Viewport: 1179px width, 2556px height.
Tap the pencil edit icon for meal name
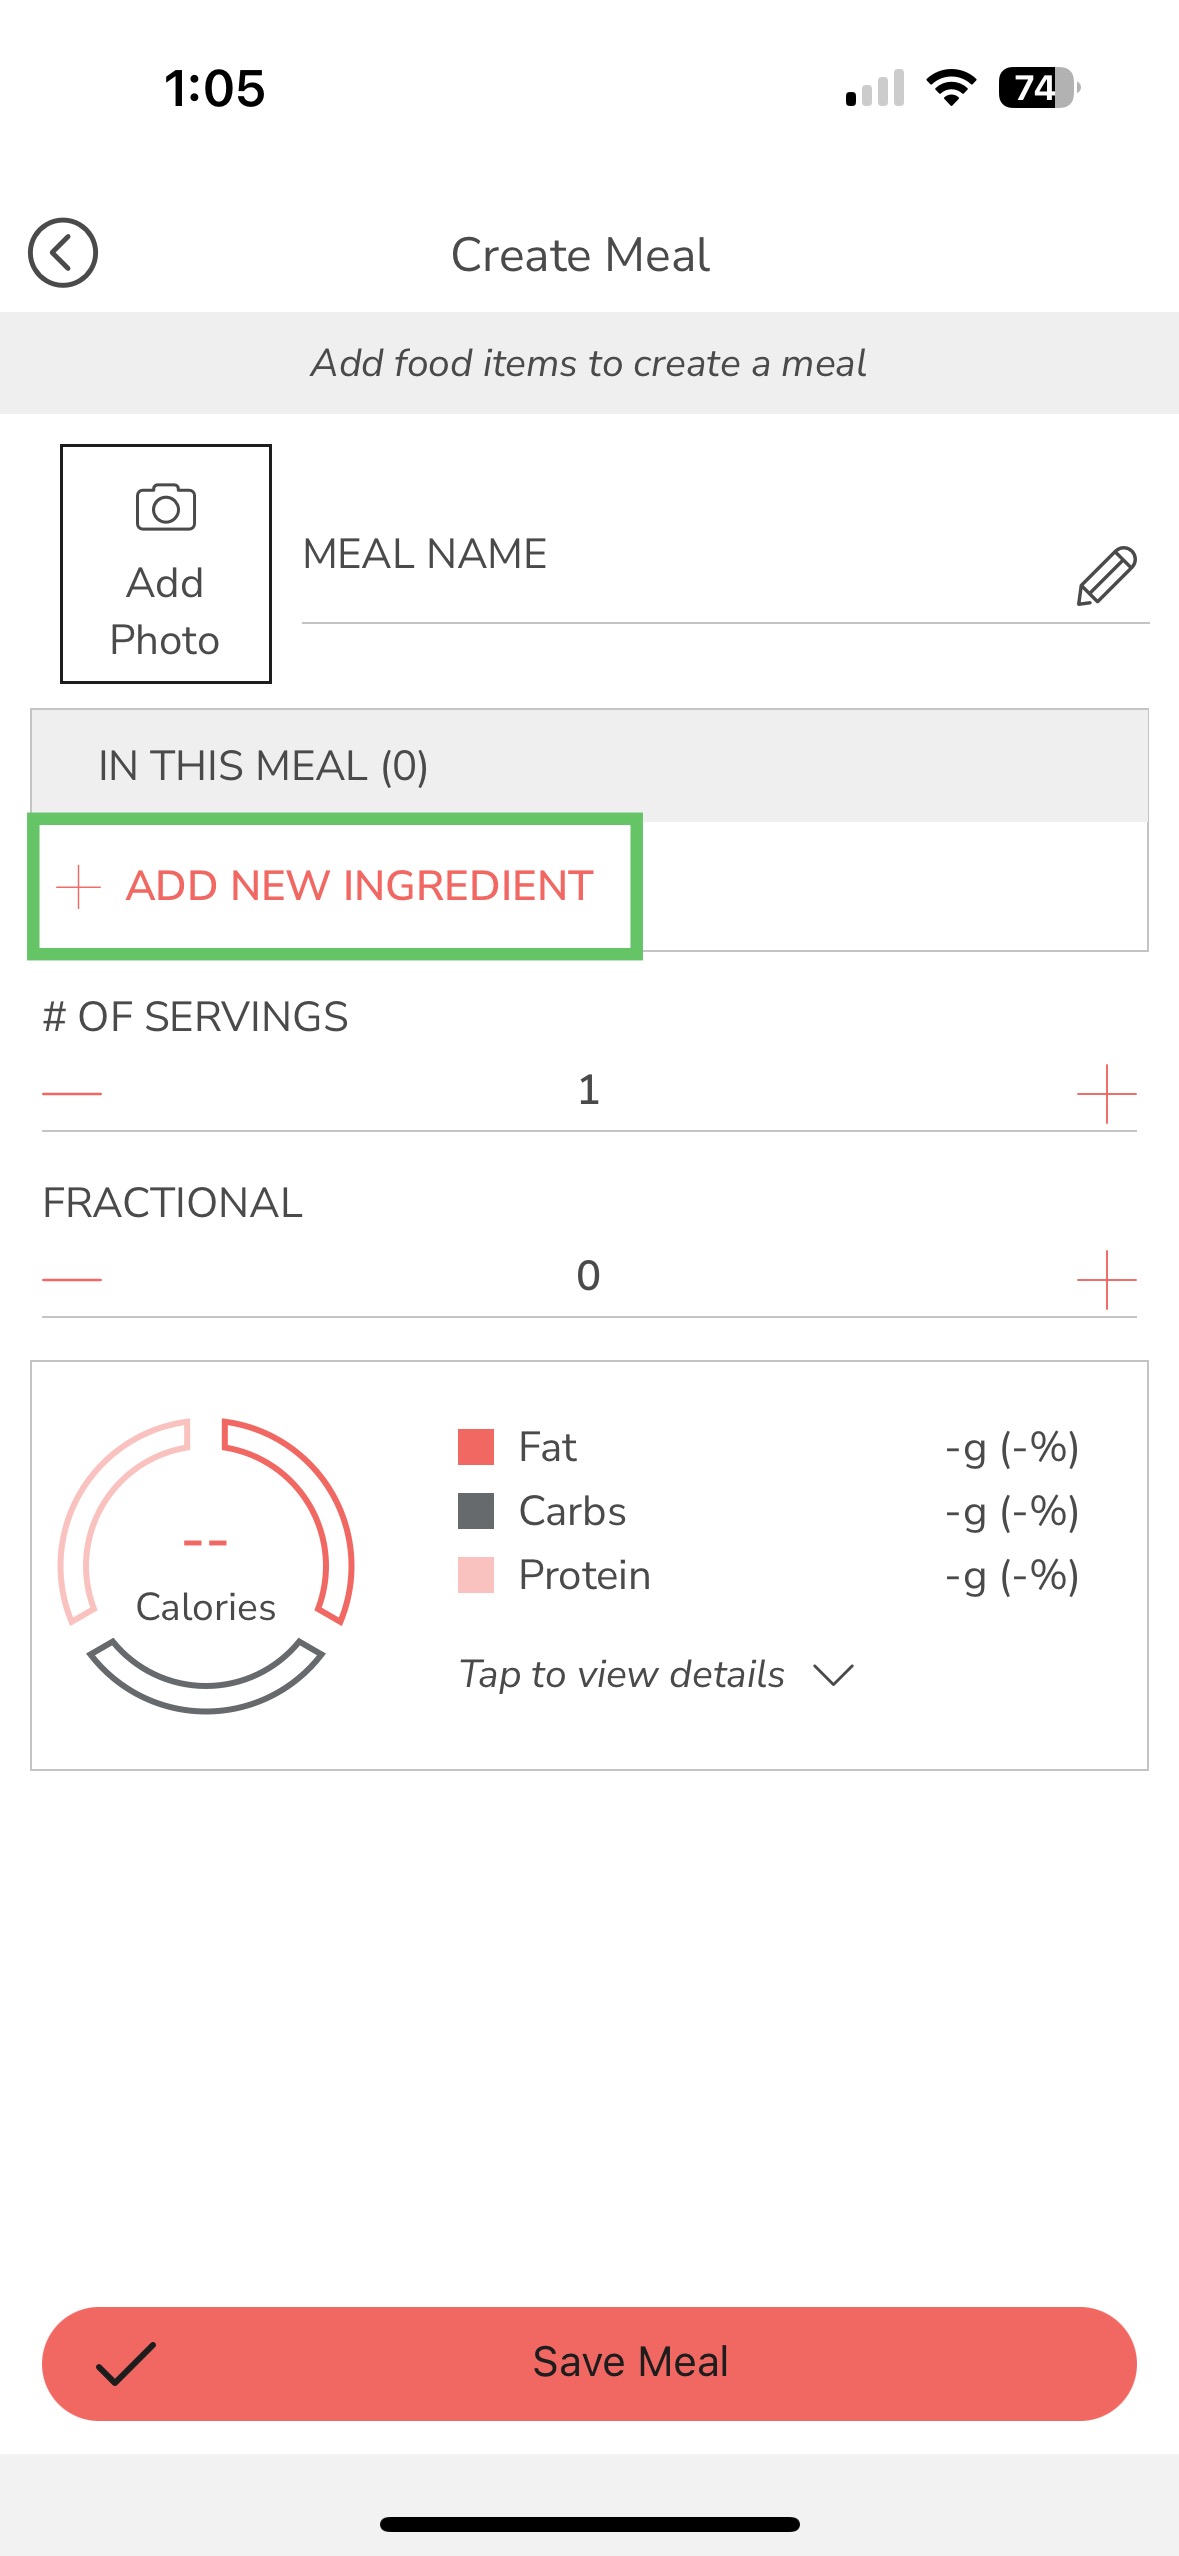pos(1106,575)
